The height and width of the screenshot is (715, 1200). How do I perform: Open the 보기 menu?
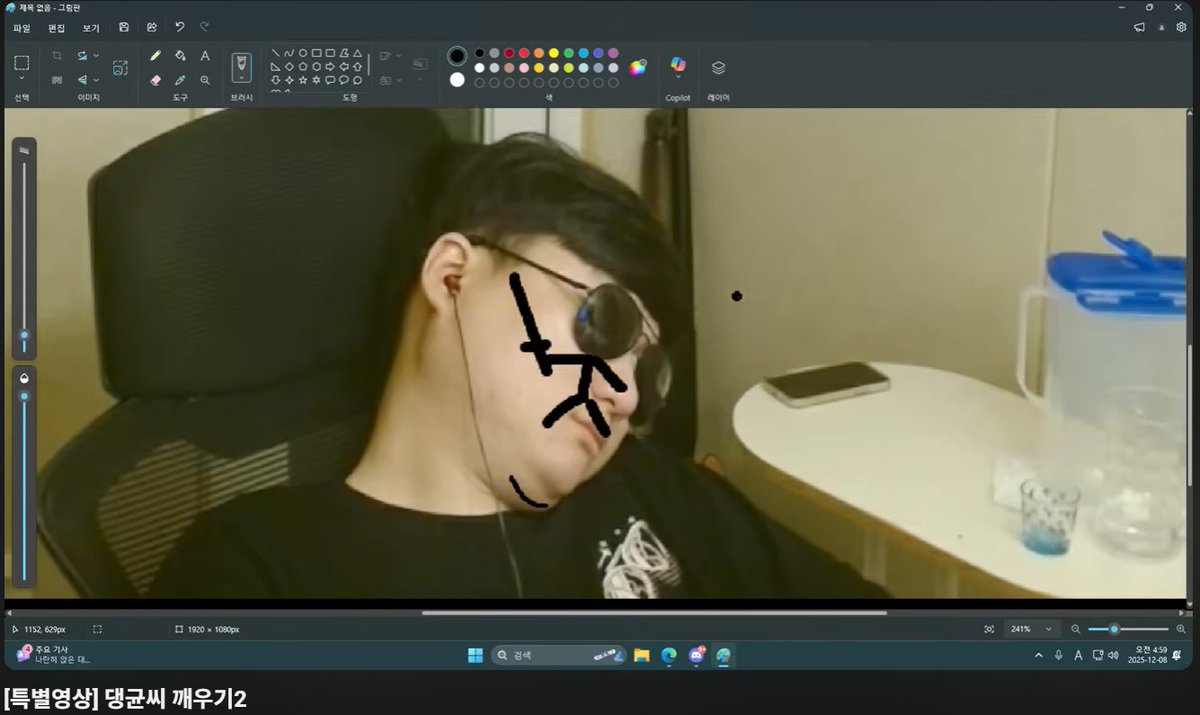pyautogui.click(x=90, y=27)
